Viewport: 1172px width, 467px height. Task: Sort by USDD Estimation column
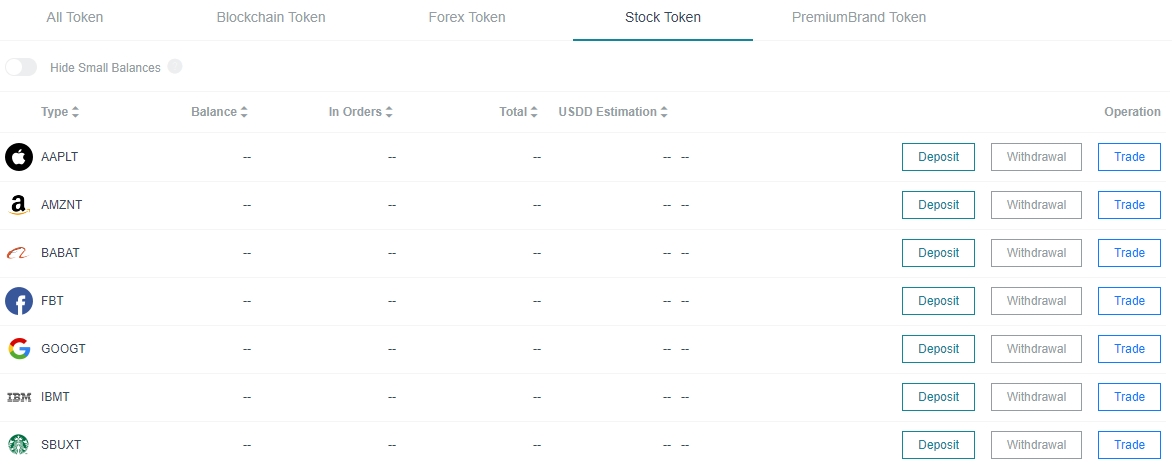point(613,112)
